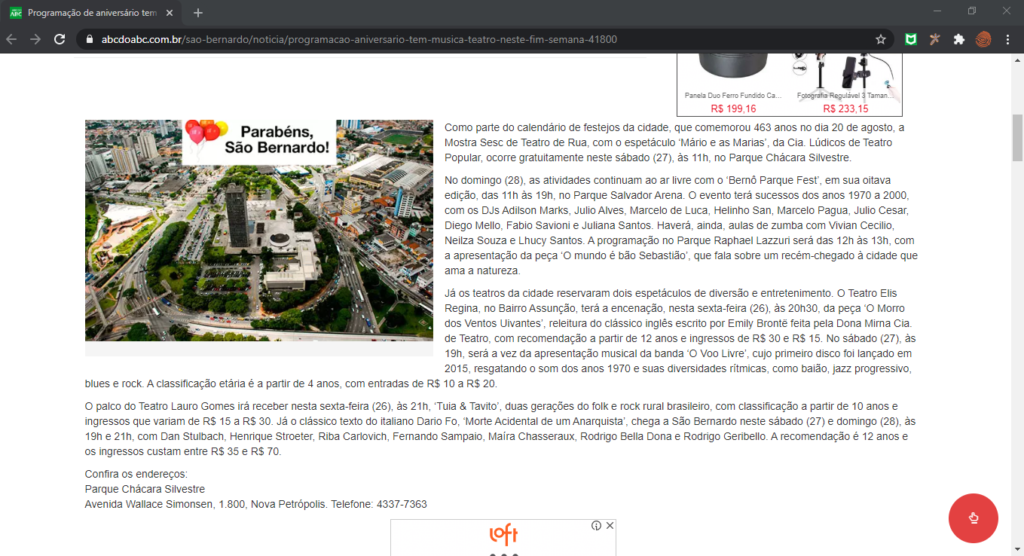1024x556 pixels.
Task: Open the Chrome profile avatar
Action: tap(983, 39)
